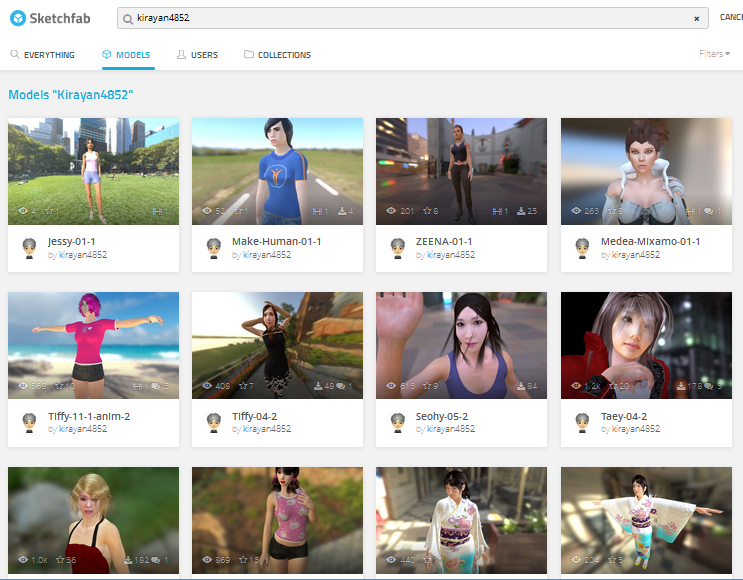Click the views eye icon on Seohy-05-2

coord(391,386)
